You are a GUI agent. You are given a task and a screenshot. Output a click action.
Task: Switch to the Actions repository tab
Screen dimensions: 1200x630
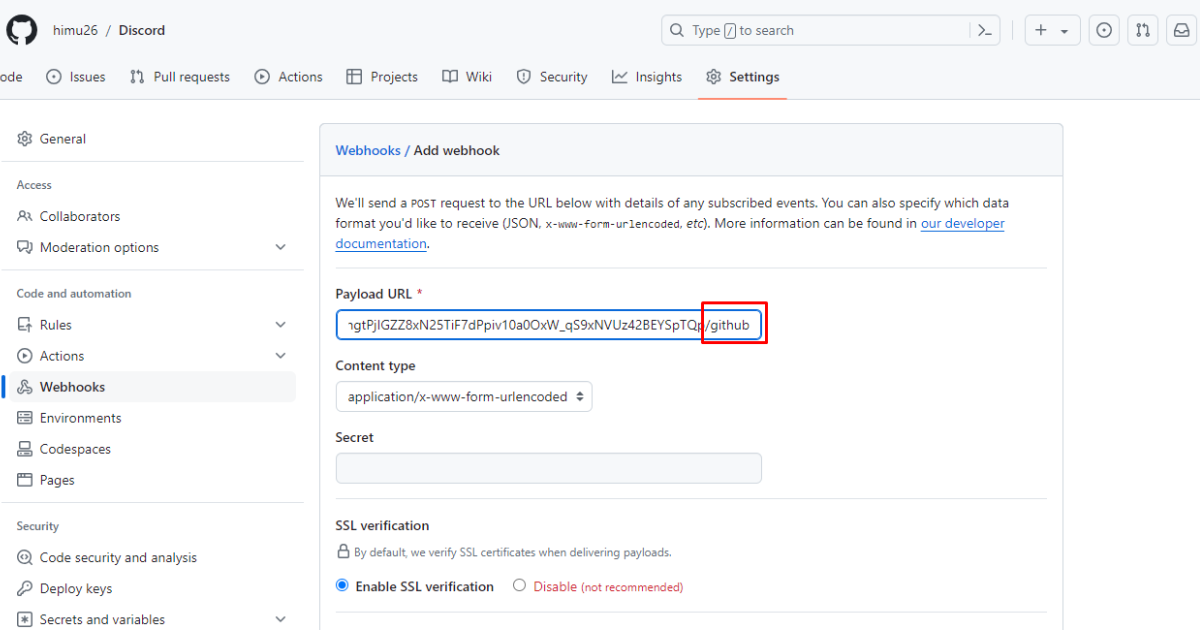click(x=289, y=77)
